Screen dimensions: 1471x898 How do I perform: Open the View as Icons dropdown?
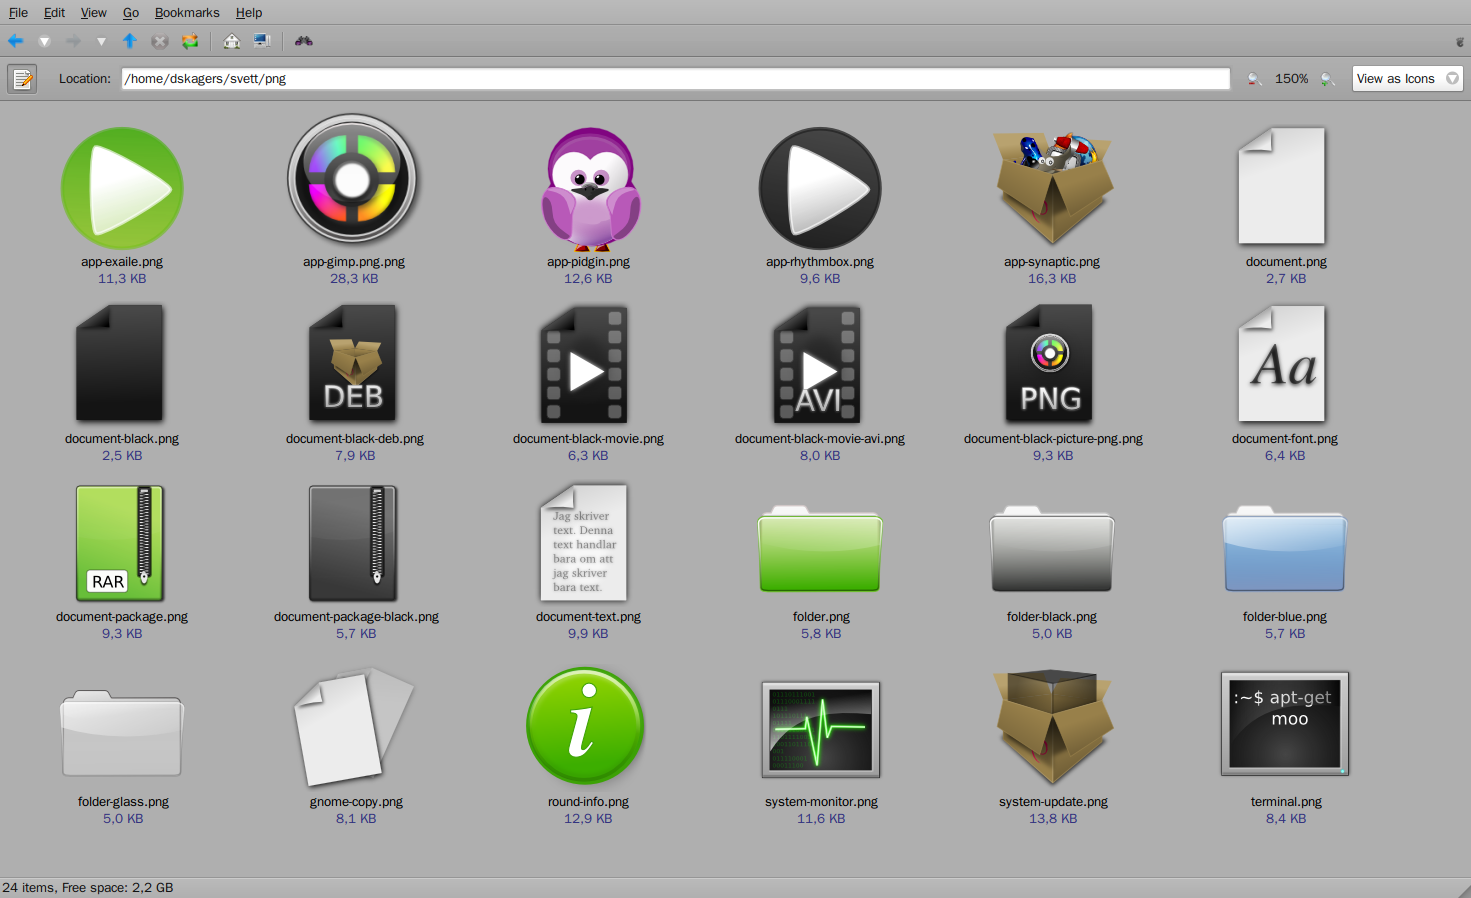click(1408, 79)
